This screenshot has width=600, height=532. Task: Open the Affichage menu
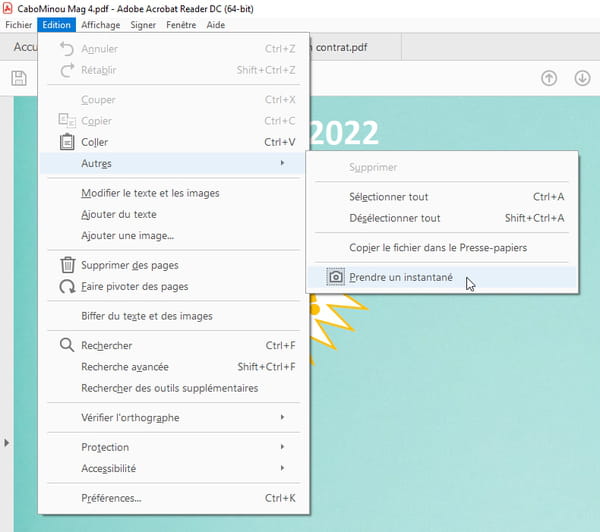pyautogui.click(x=101, y=25)
